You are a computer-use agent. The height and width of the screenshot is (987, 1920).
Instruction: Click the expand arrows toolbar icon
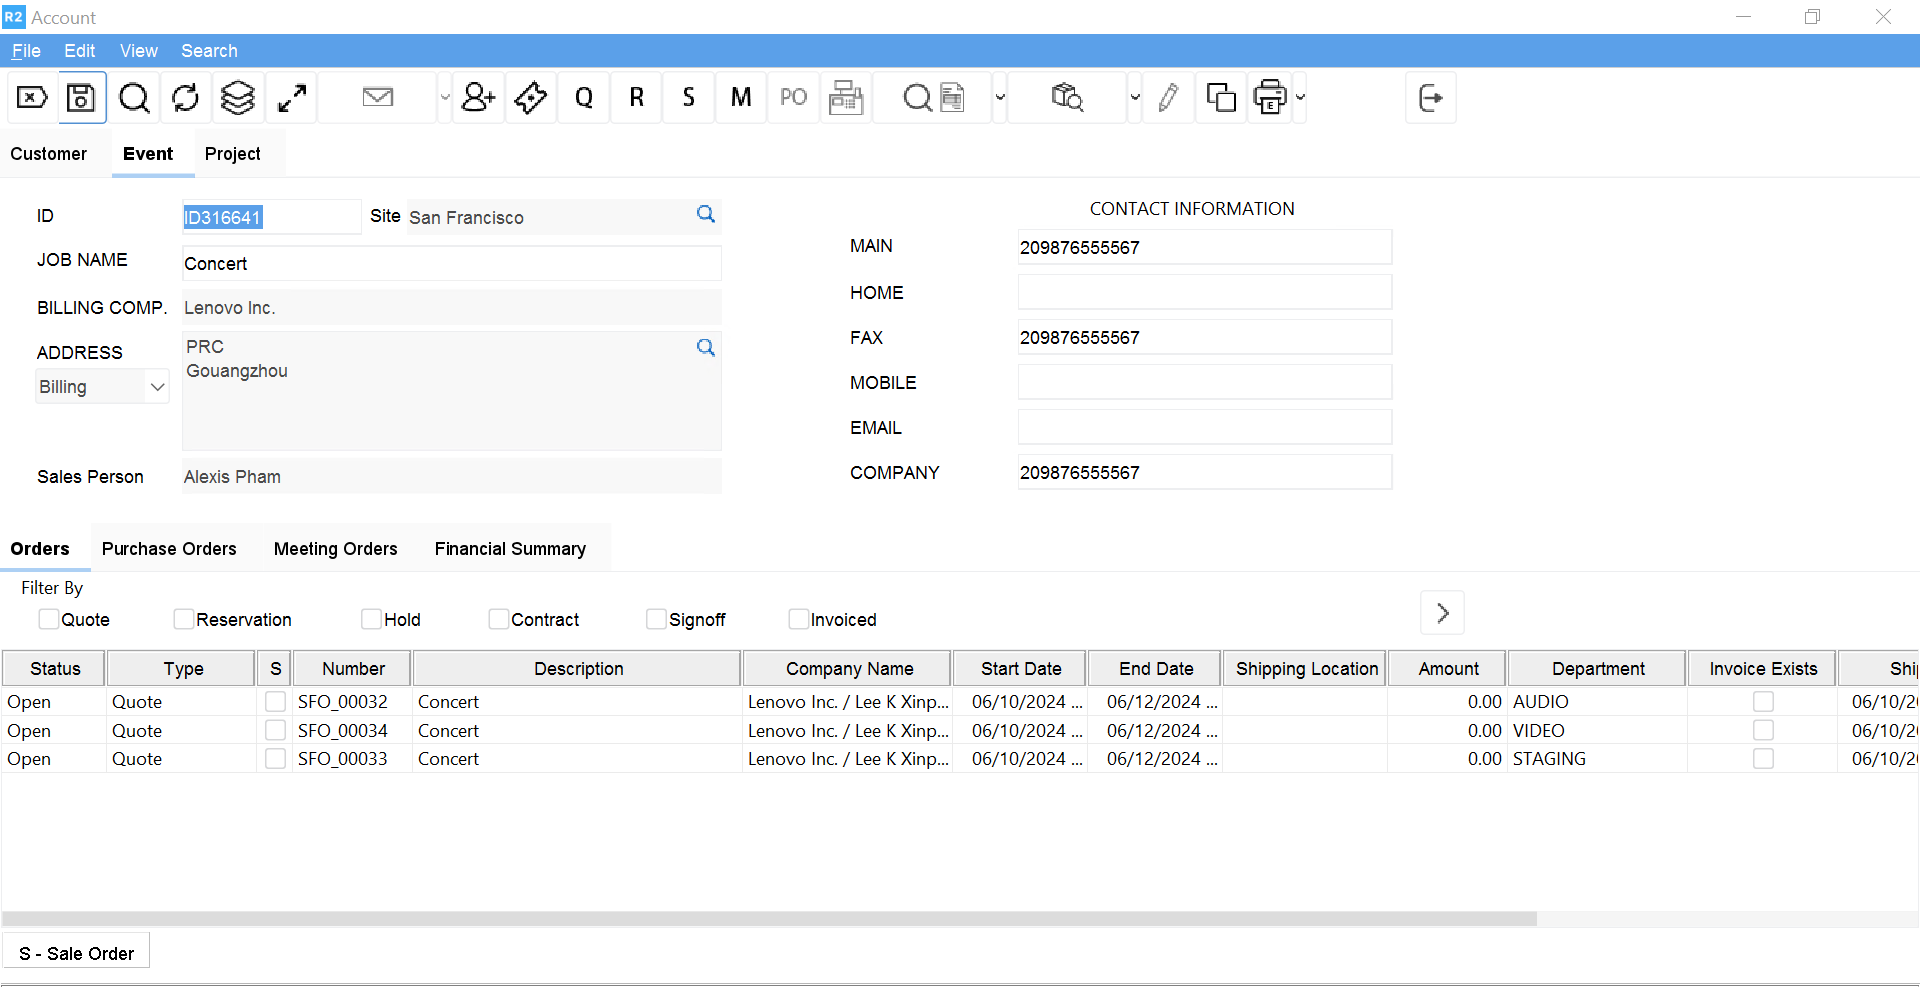pyautogui.click(x=292, y=98)
